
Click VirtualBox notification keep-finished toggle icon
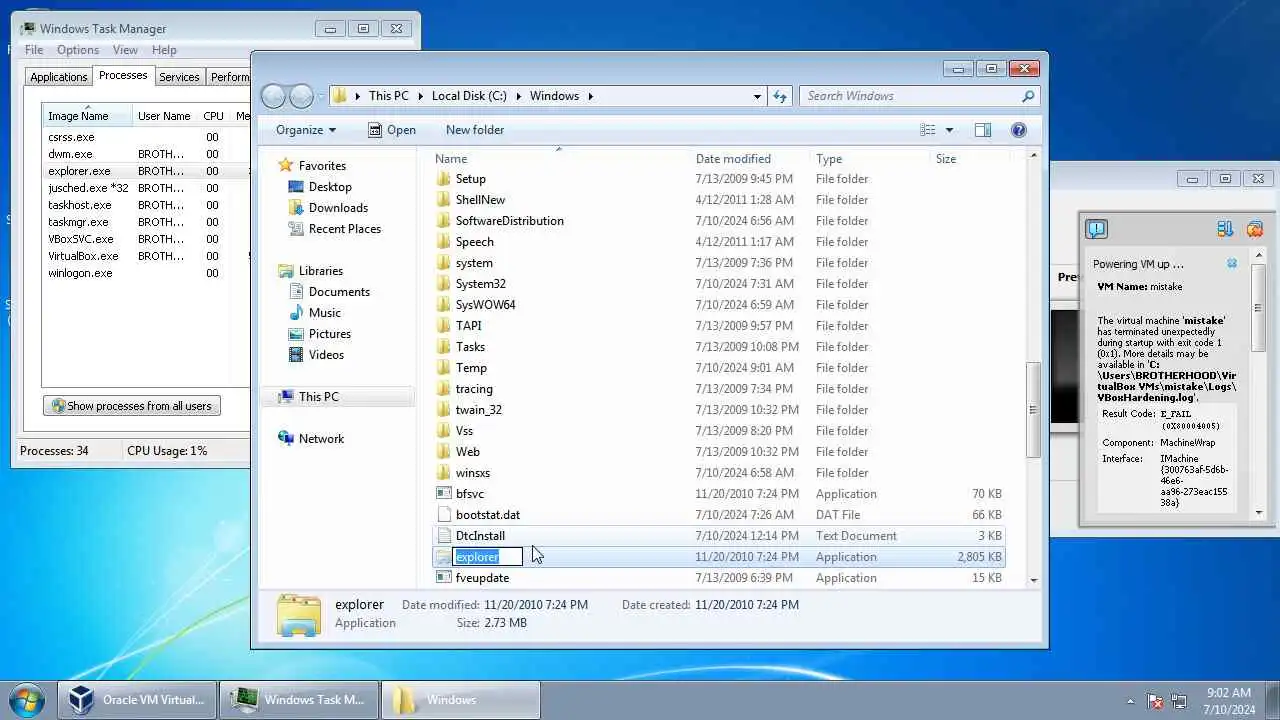click(1225, 229)
